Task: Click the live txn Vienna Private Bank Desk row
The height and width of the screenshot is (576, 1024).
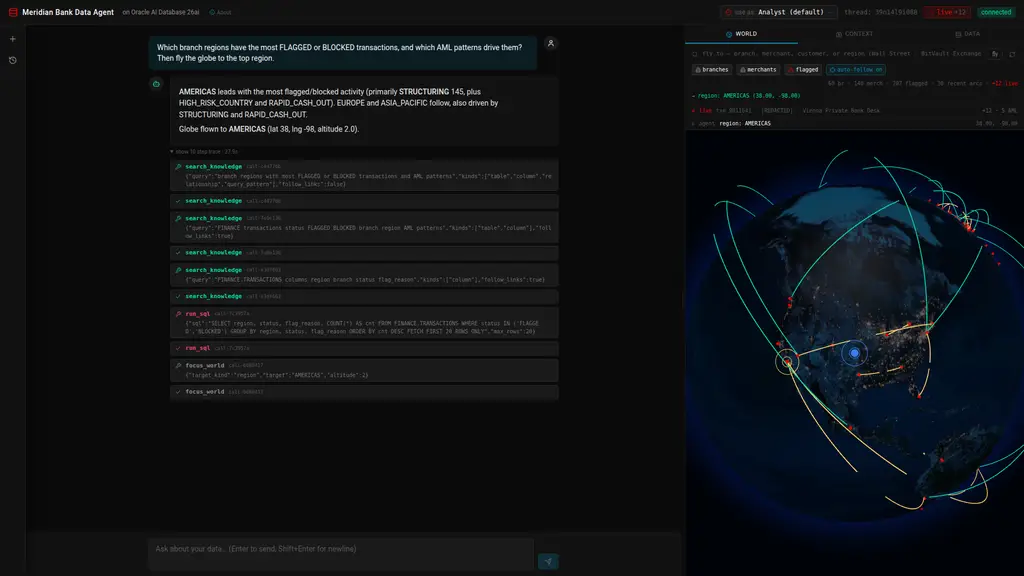Action: click(x=854, y=110)
